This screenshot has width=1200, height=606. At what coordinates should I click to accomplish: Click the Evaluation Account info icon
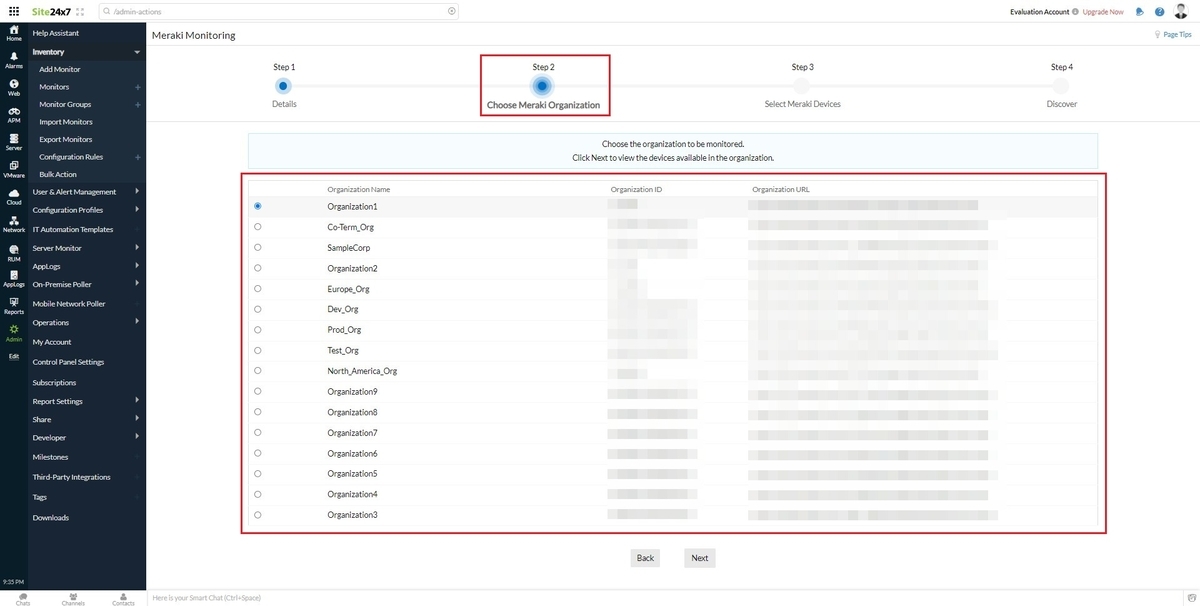pyautogui.click(x=1075, y=12)
